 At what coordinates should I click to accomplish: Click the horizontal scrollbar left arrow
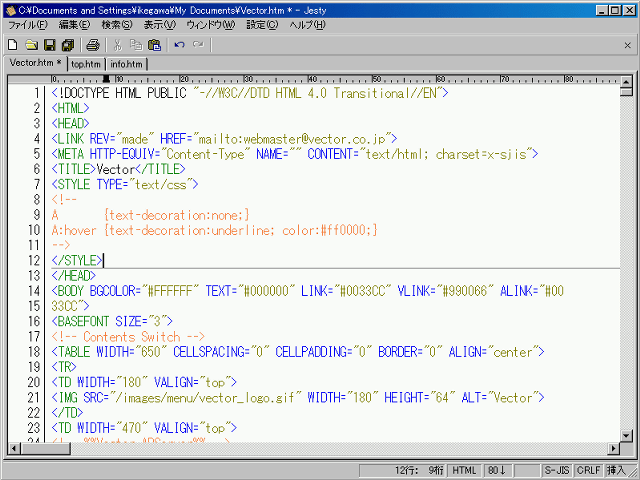click(14, 449)
